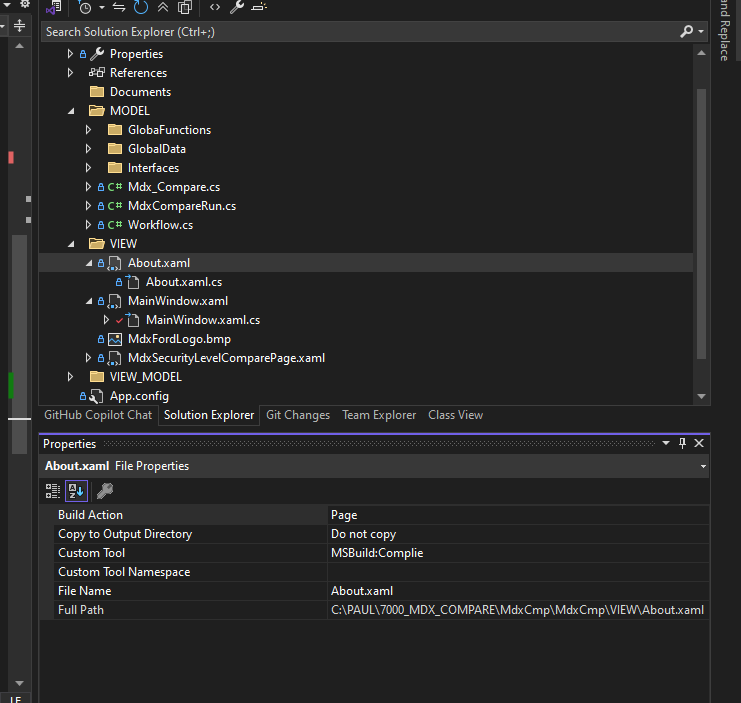Expand the References node
741x703 pixels.
pos(70,73)
